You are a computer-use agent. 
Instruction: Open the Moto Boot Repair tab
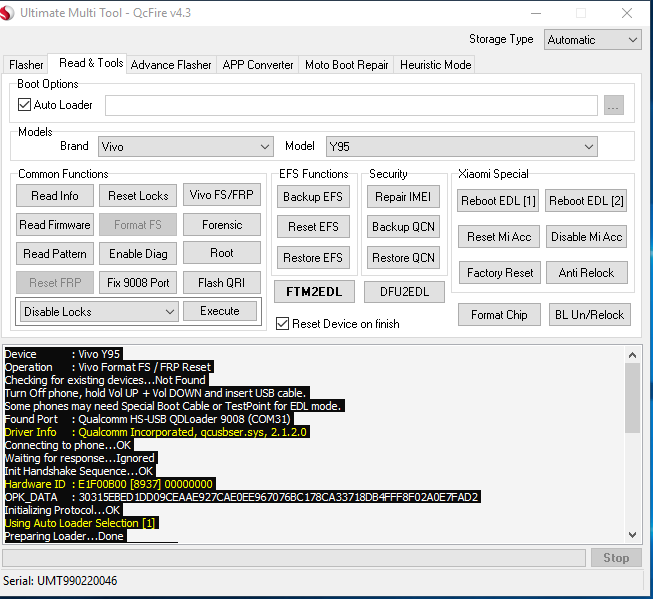point(346,65)
